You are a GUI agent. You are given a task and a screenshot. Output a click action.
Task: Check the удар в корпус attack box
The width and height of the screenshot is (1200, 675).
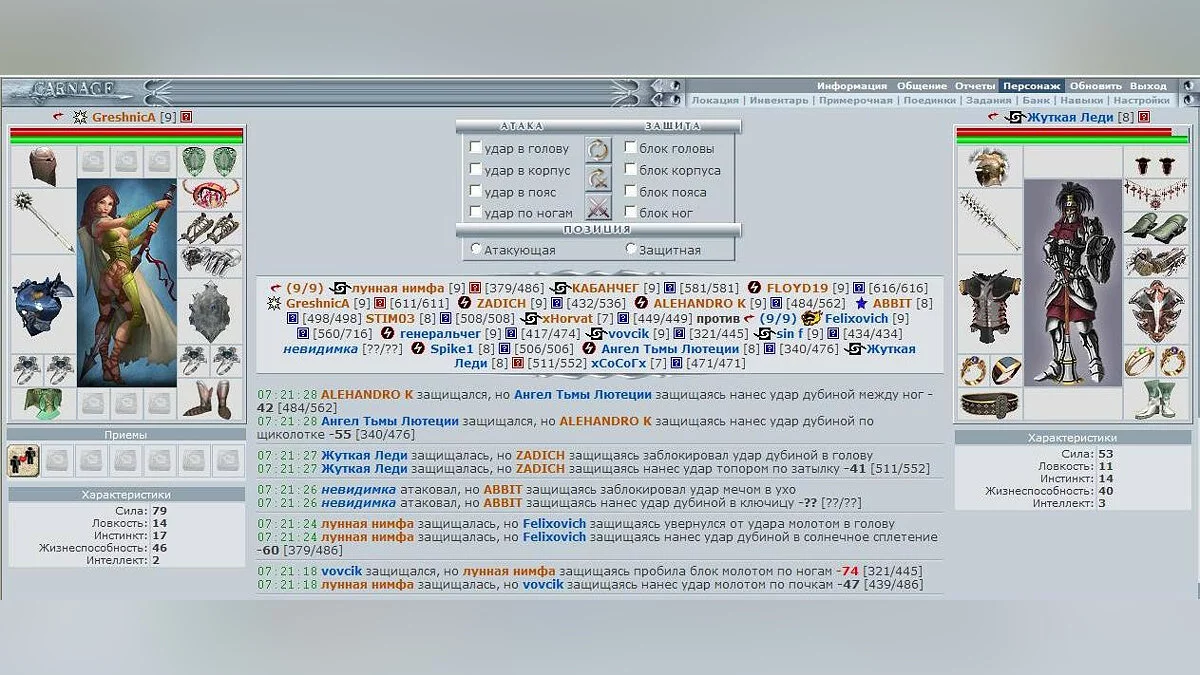tap(476, 170)
